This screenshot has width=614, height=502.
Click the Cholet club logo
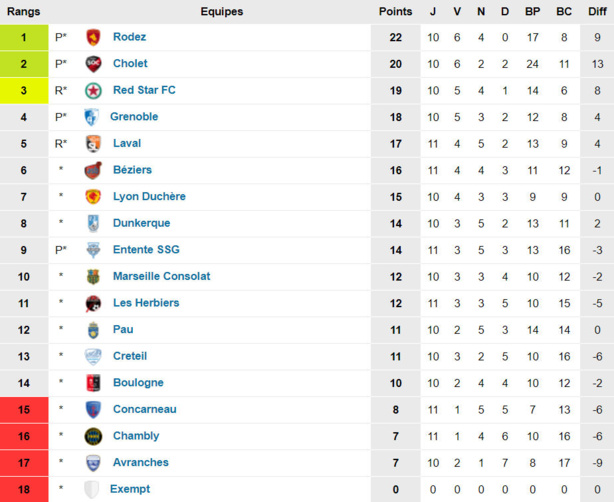93,64
